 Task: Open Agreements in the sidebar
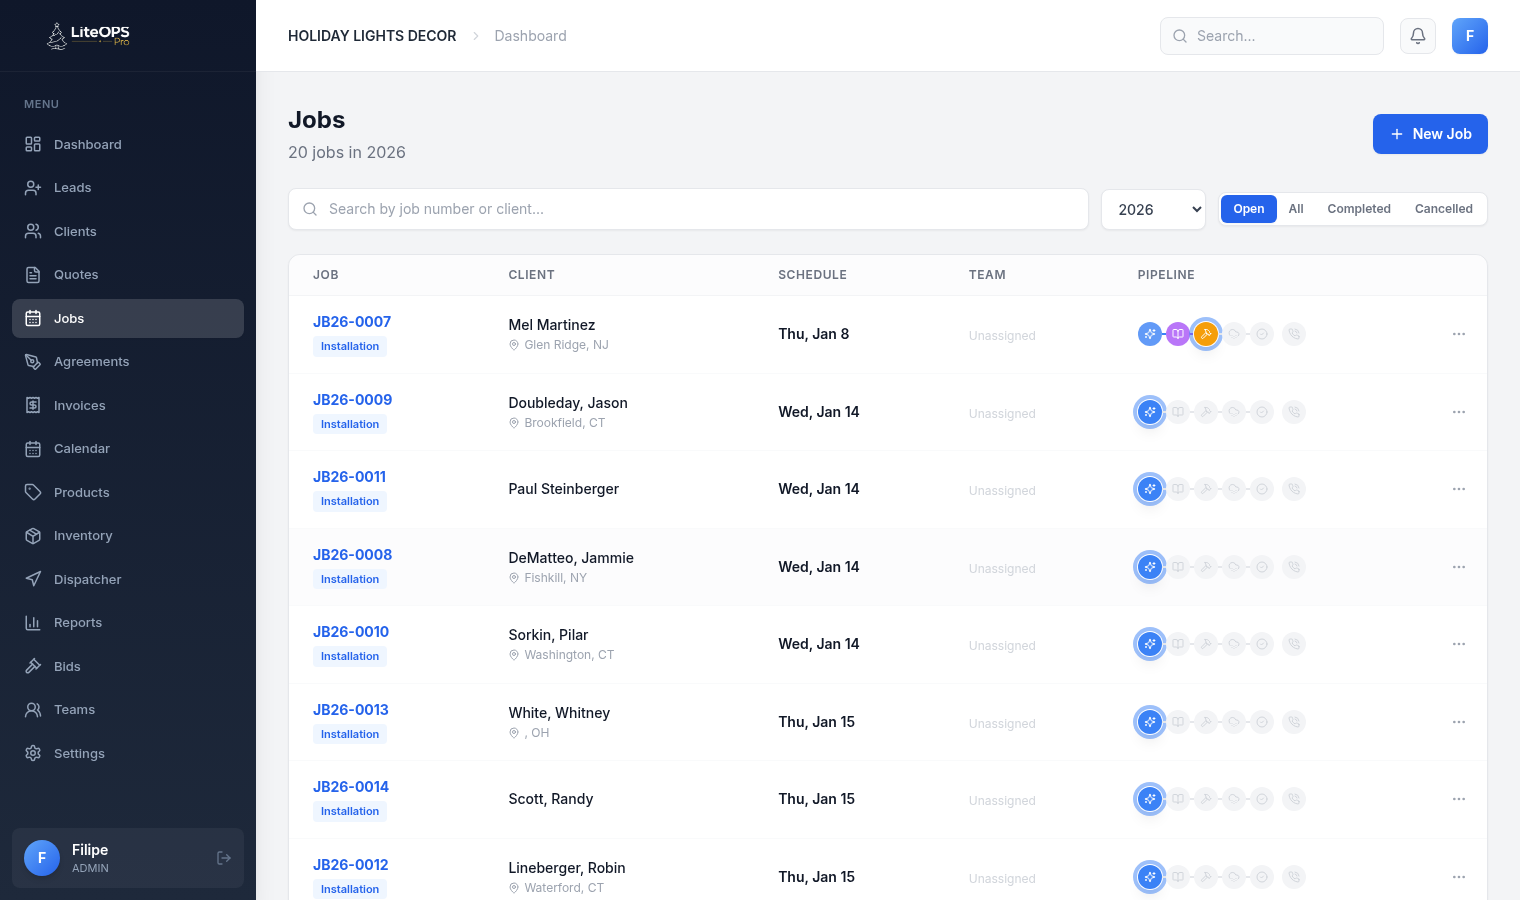click(128, 362)
